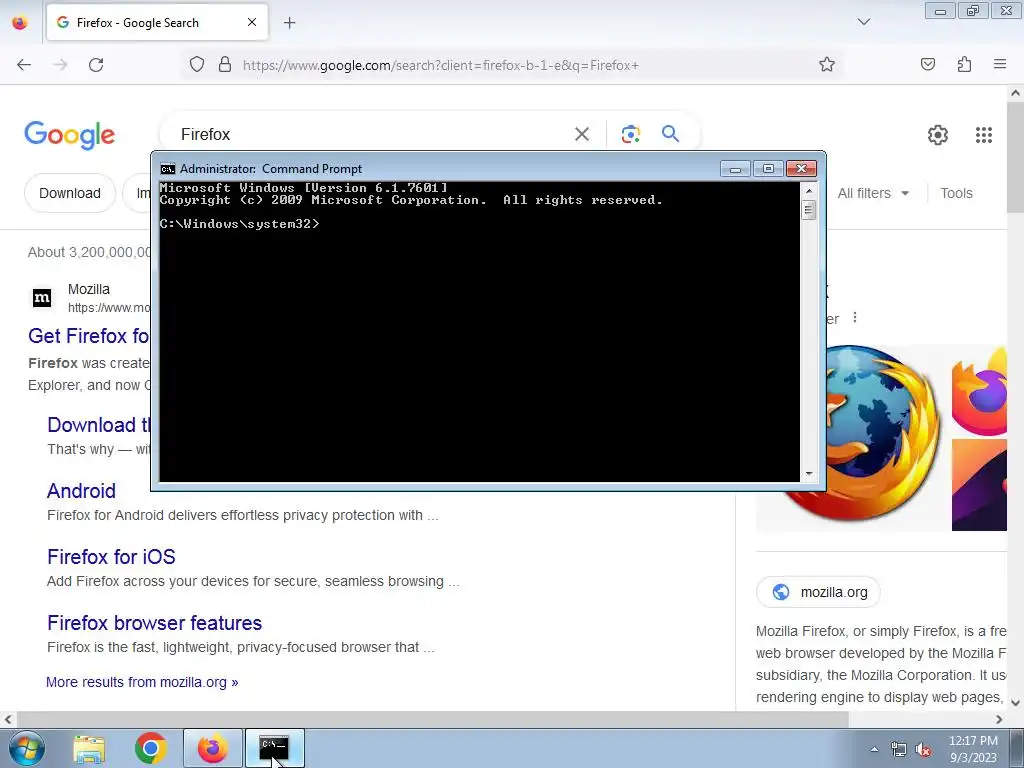The width and height of the screenshot is (1024, 768).
Task: Select the Download filter chip
Action: [70, 193]
